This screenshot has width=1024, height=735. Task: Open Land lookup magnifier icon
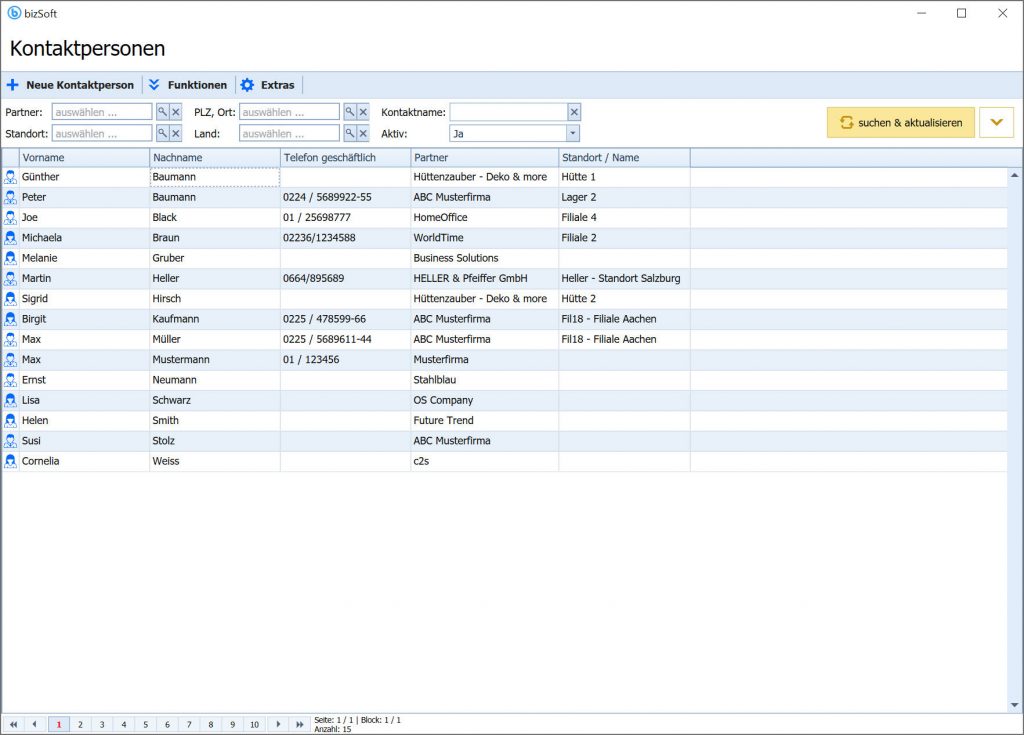[350, 134]
